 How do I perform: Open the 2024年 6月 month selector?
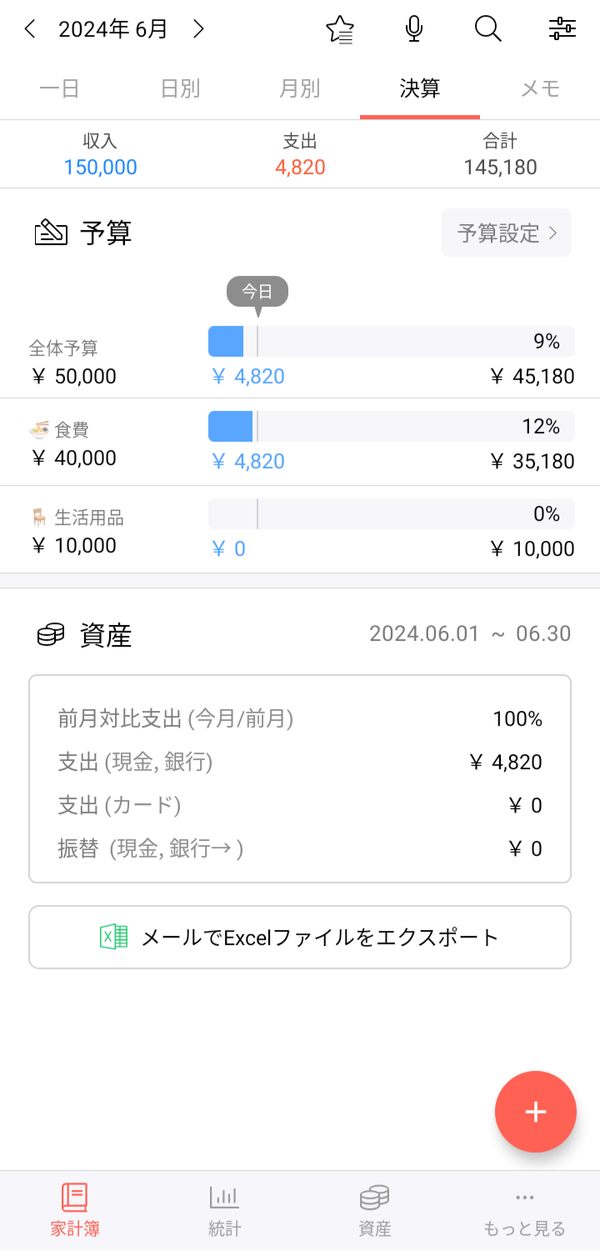pyautogui.click(x=113, y=29)
